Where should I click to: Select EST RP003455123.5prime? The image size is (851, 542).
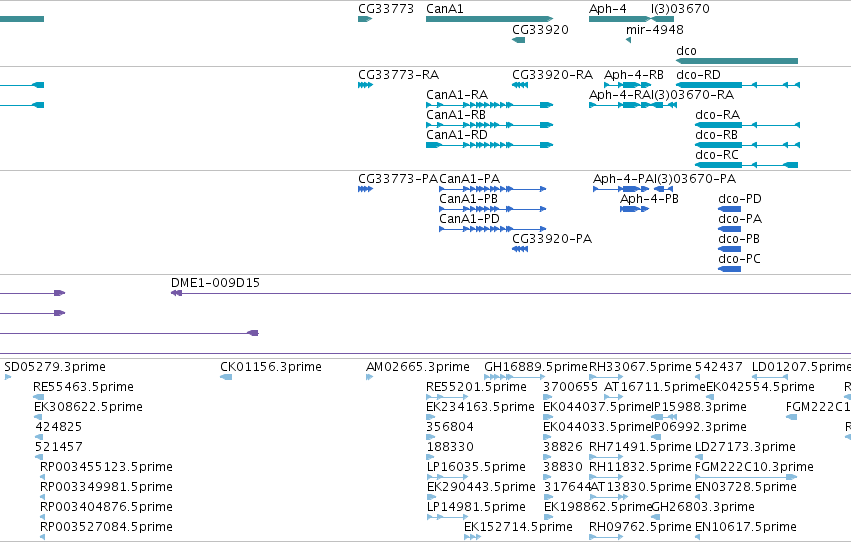click(x=43, y=477)
